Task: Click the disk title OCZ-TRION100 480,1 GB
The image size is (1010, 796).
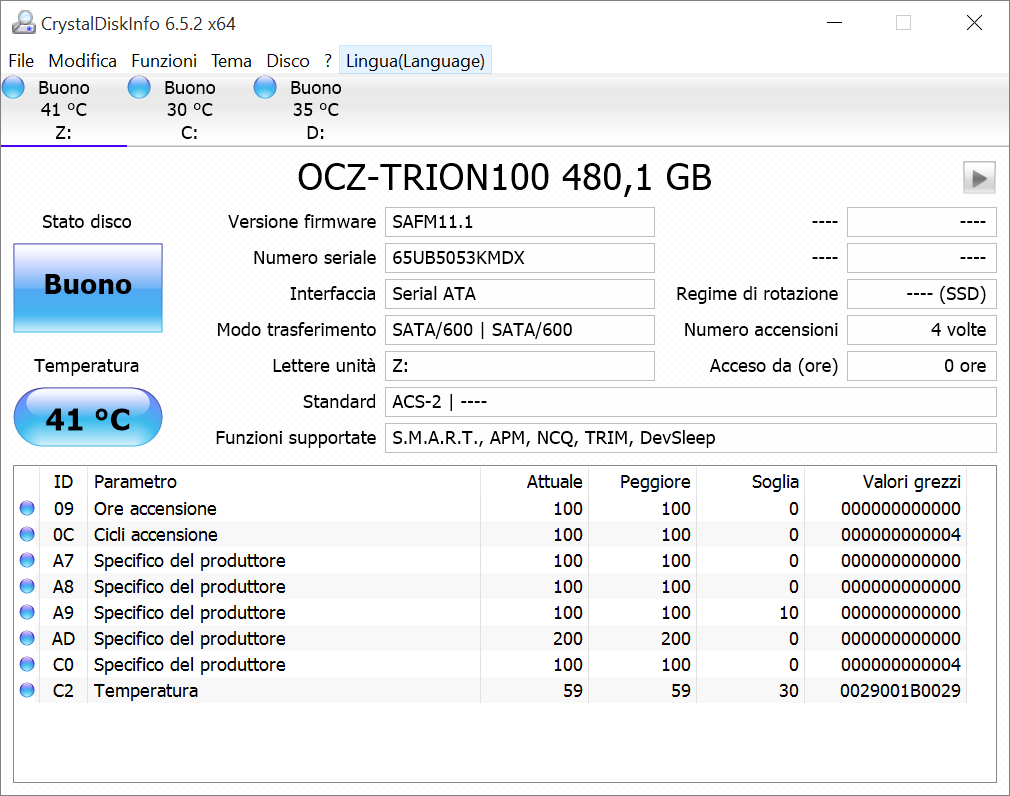Action: coord(504,178)
